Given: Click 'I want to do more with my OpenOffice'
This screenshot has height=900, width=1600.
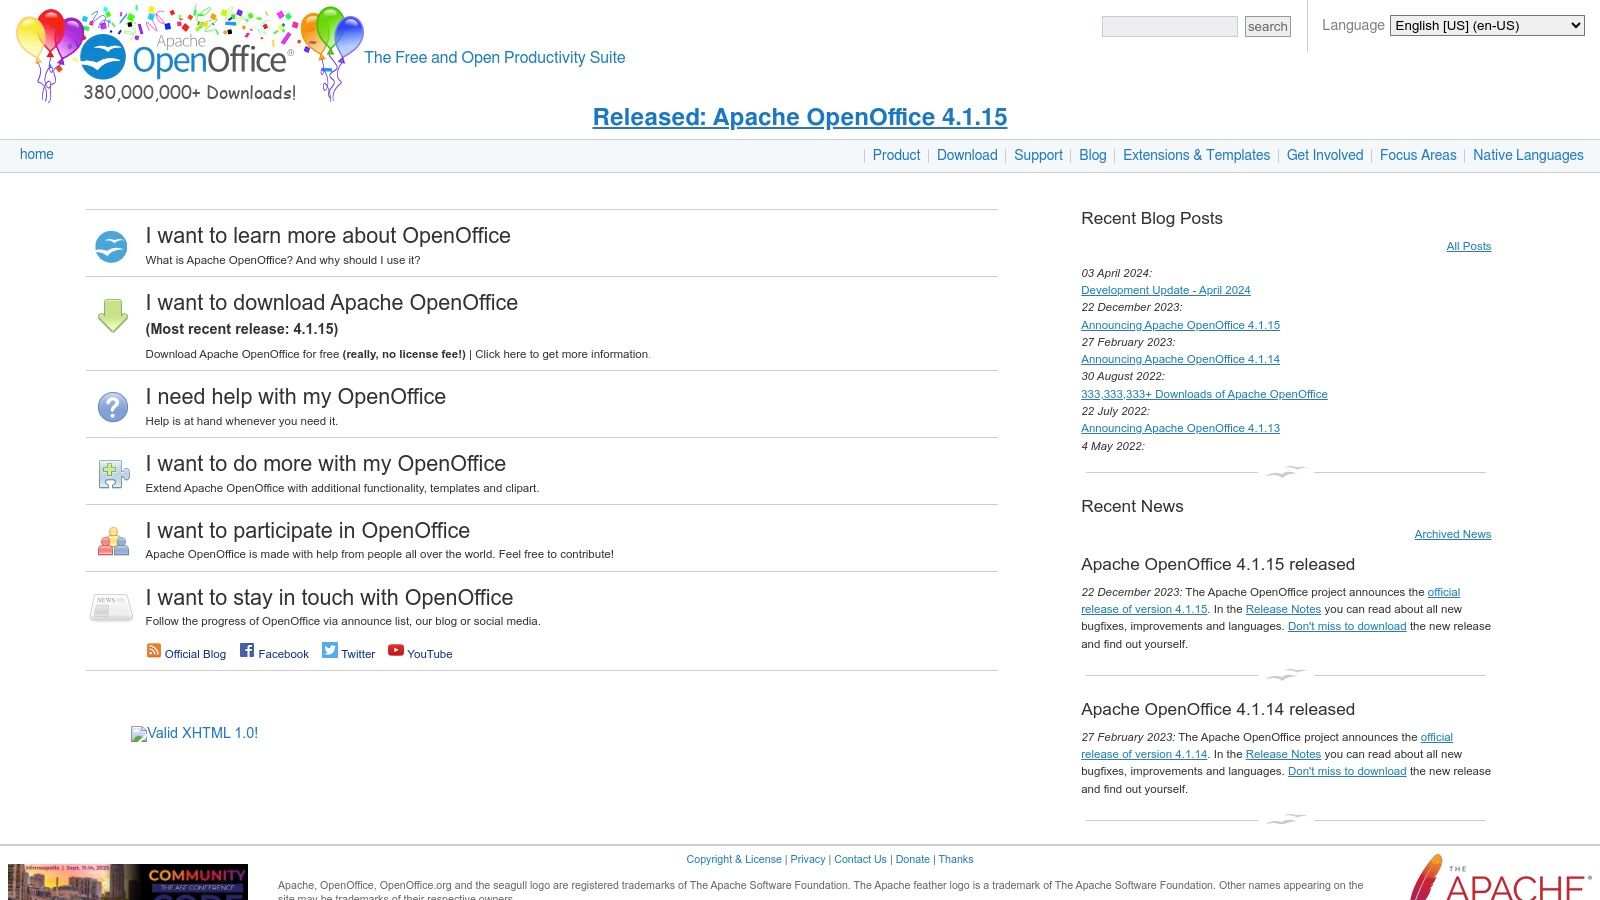Looking at the screenshot, I should coord(326,464).
